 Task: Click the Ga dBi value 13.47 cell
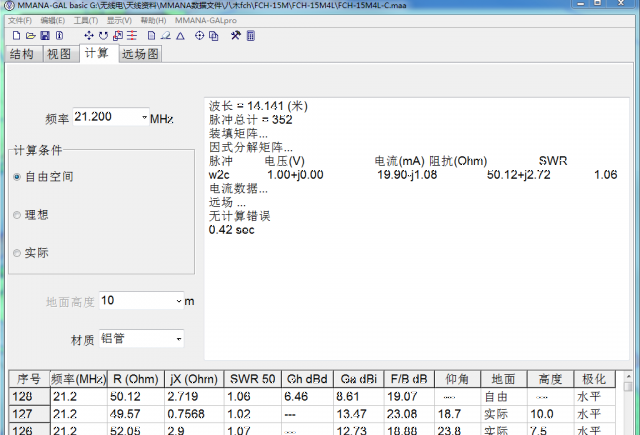[359, 414]
